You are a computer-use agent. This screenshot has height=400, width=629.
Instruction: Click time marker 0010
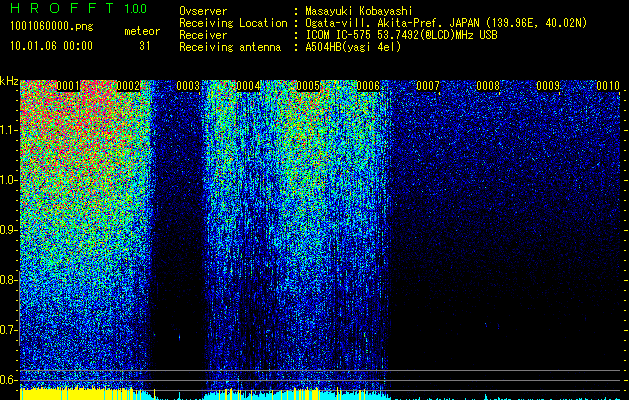click(608, 86)
